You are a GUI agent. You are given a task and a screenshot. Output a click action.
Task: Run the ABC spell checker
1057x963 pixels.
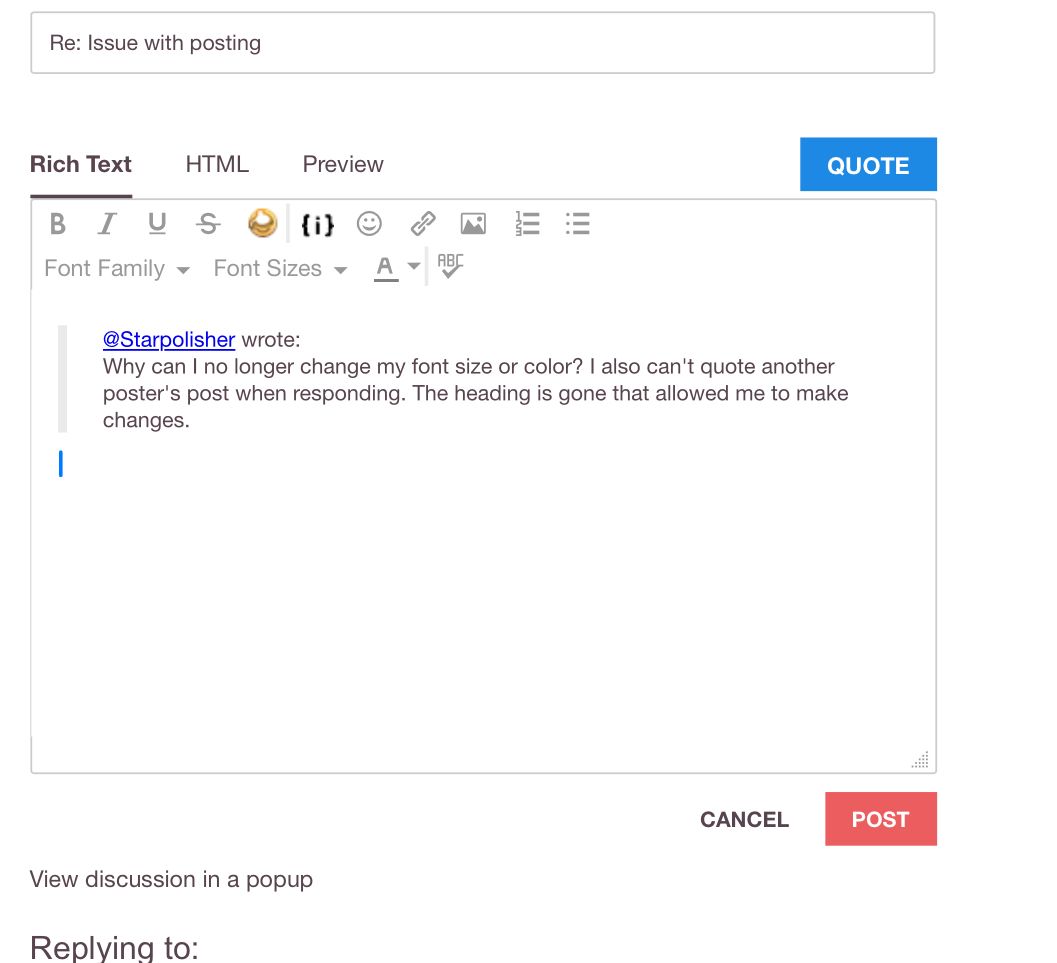[451, 266]
